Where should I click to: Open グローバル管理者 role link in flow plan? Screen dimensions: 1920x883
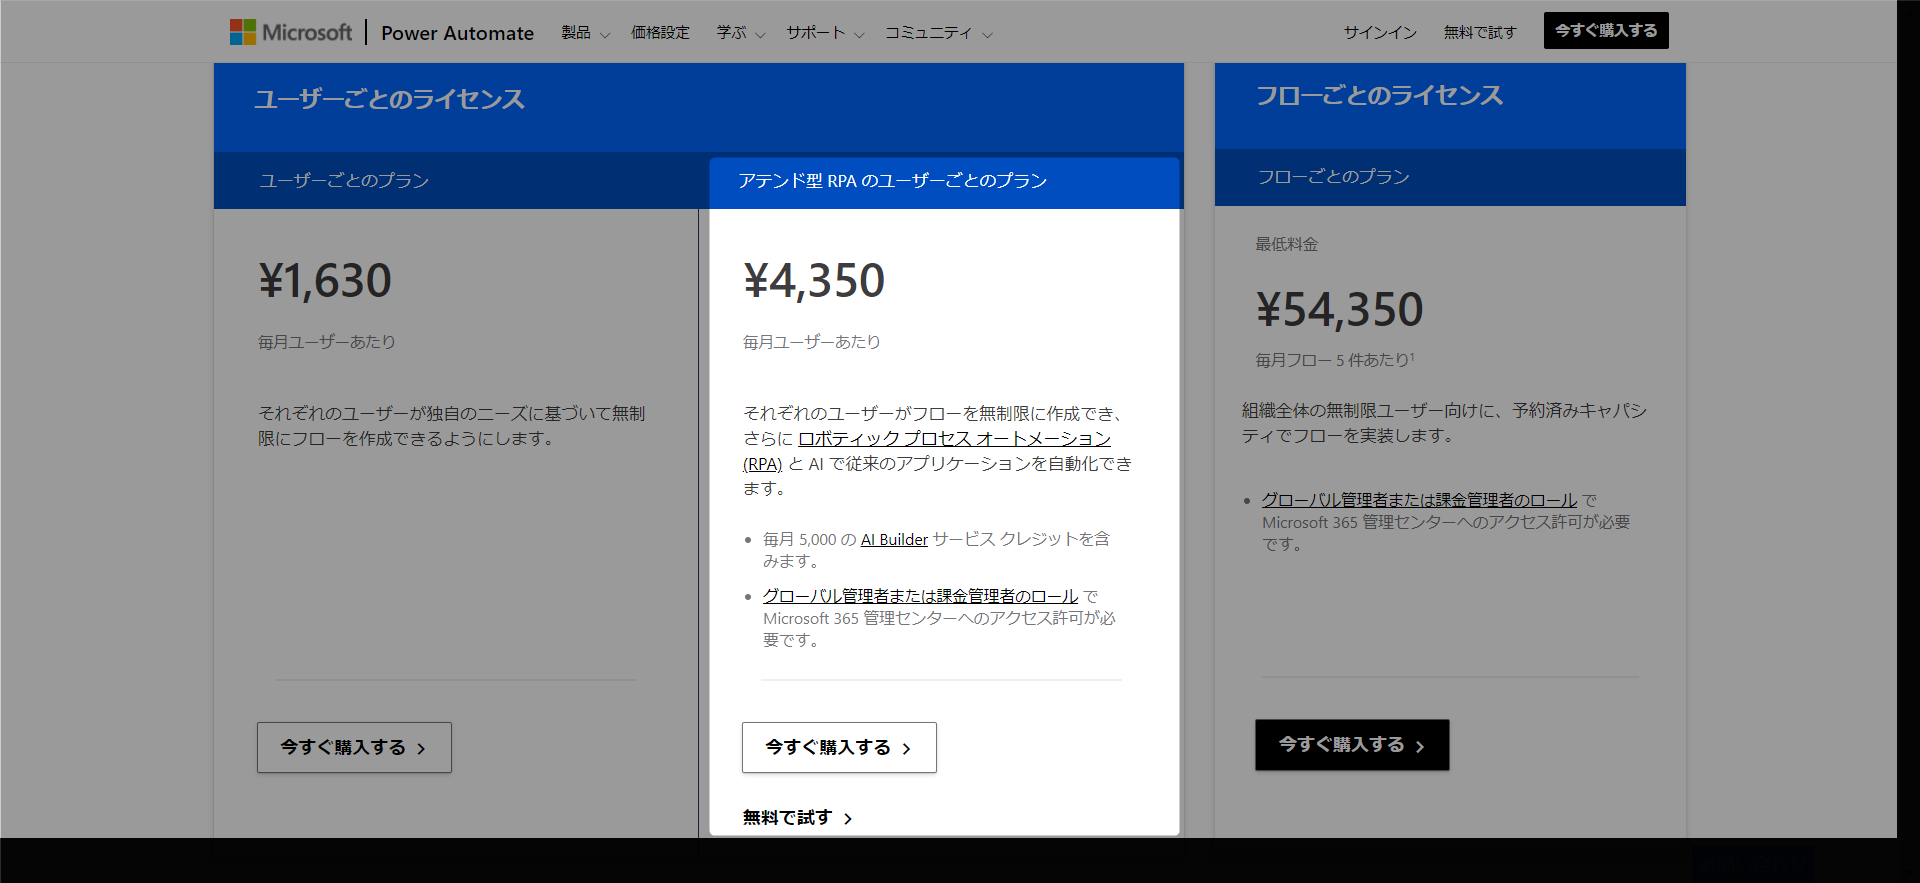click(x=1419, y=500)
